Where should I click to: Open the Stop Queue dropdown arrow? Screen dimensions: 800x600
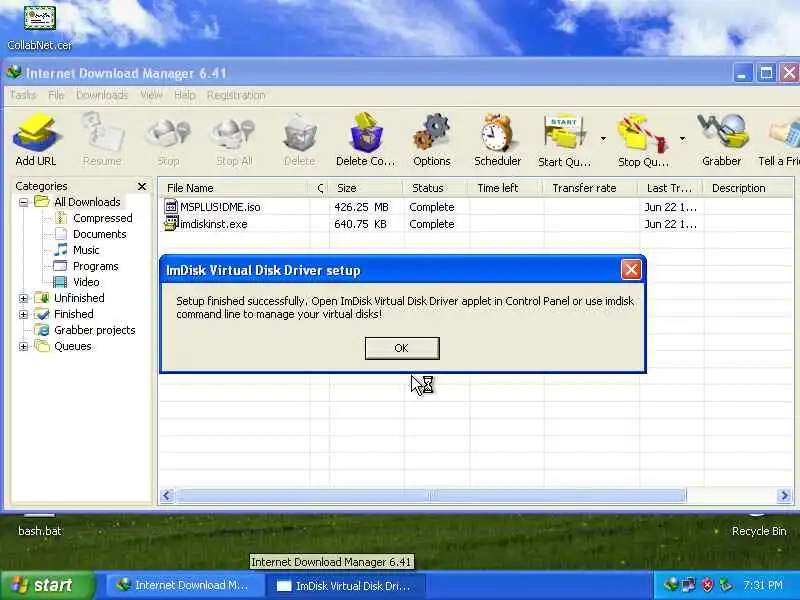[682, 138]
